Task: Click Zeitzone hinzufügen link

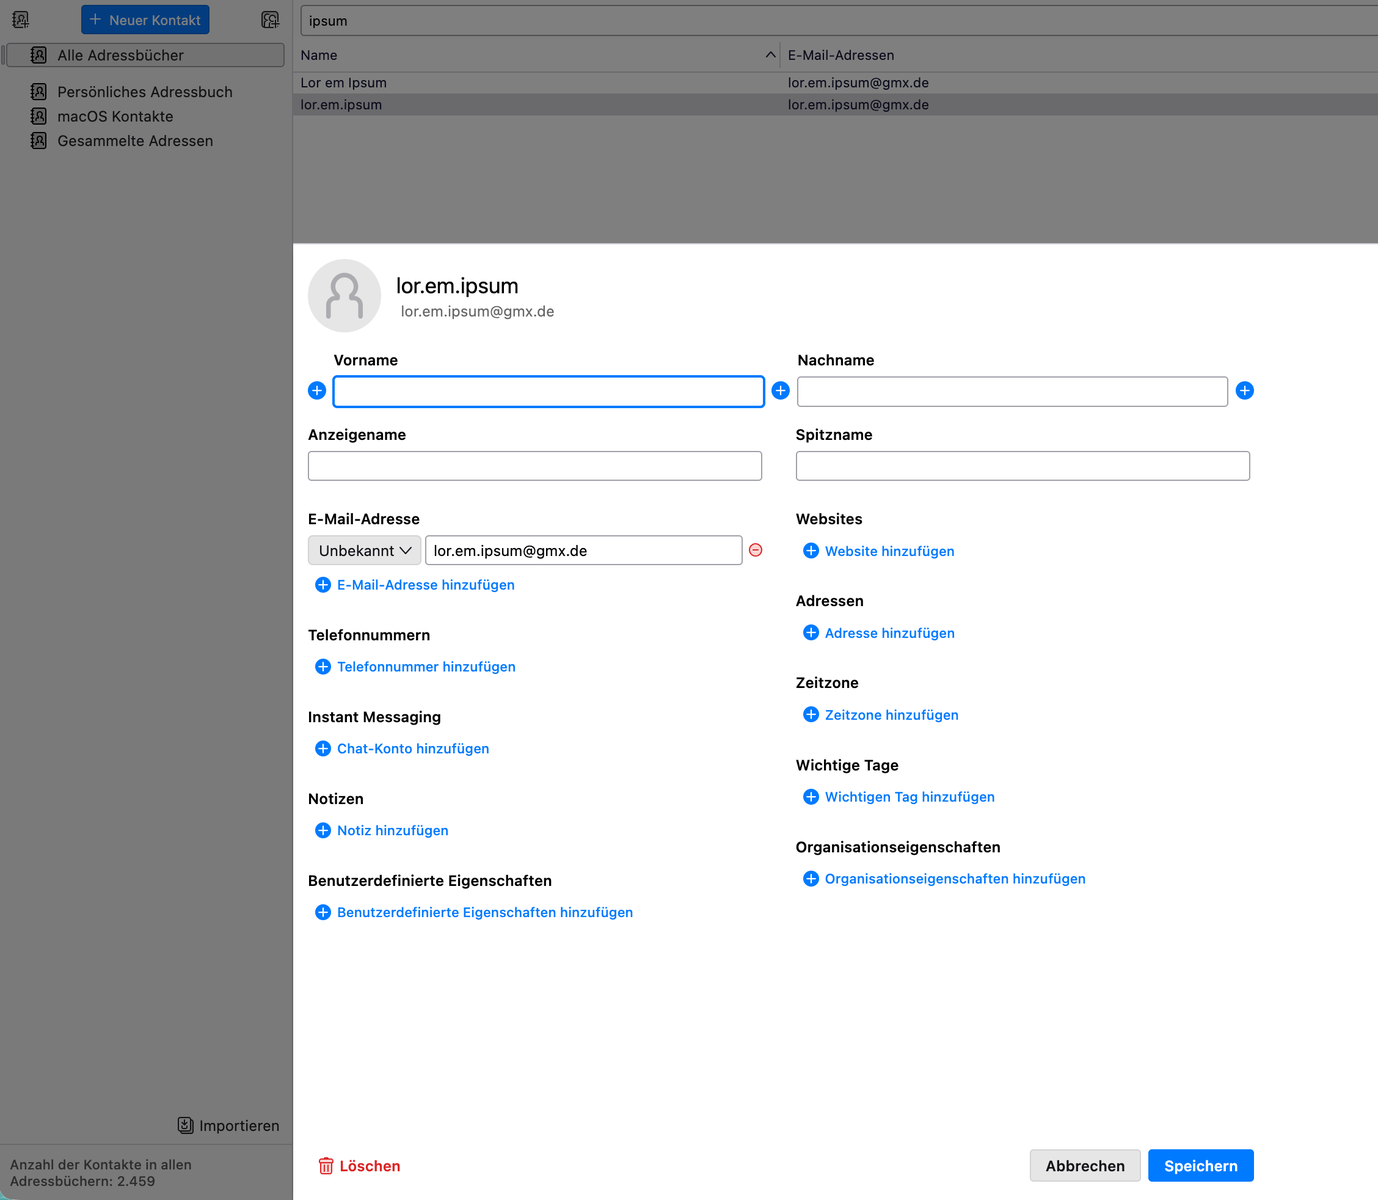Action: click(x=881, y=715)
